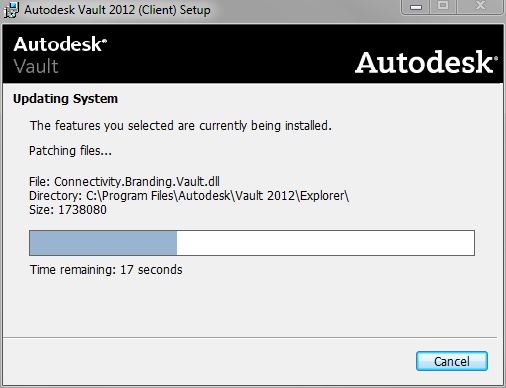Click the disabled maximize window button

443,6
